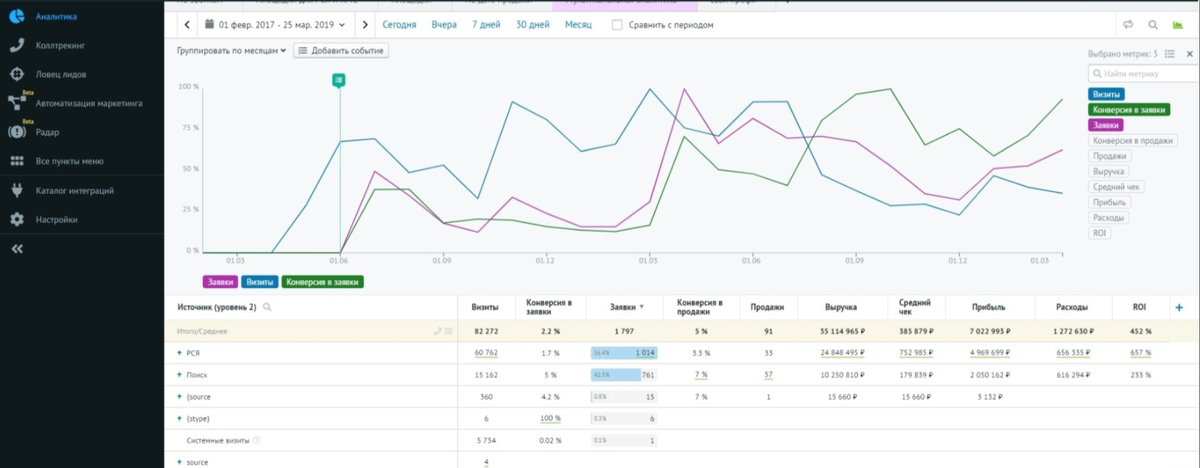Select the Месяц quick period

click(578, 24)
